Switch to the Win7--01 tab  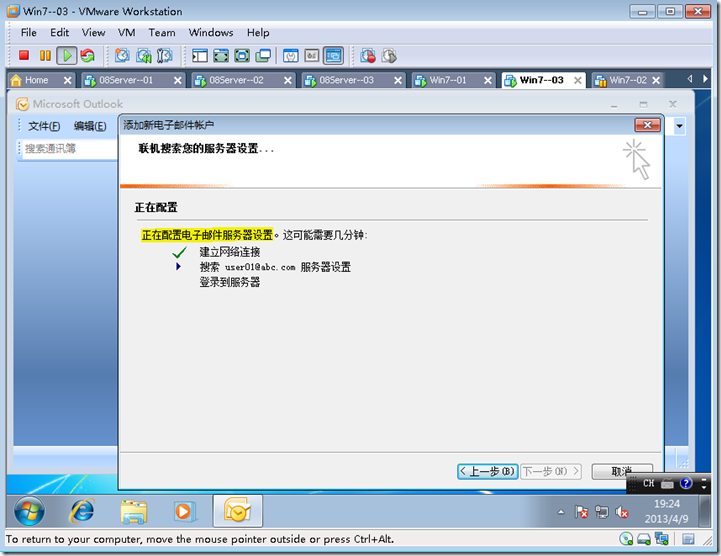[448, 80]
